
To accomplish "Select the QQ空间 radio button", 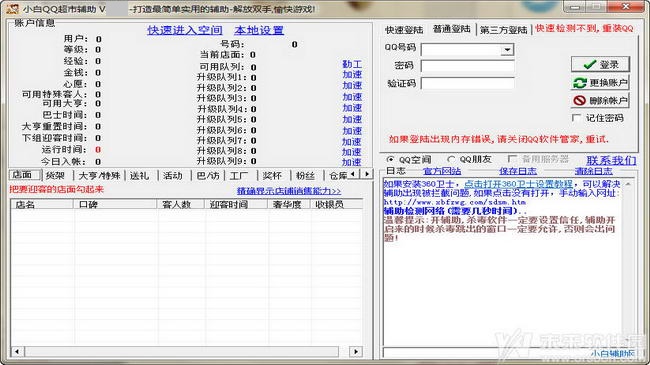I will [x=390, y=159].
